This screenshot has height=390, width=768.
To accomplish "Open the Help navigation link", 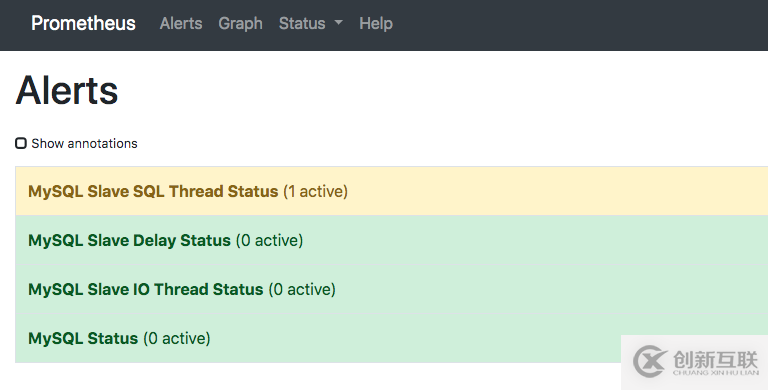I will [x=376, y=24].
